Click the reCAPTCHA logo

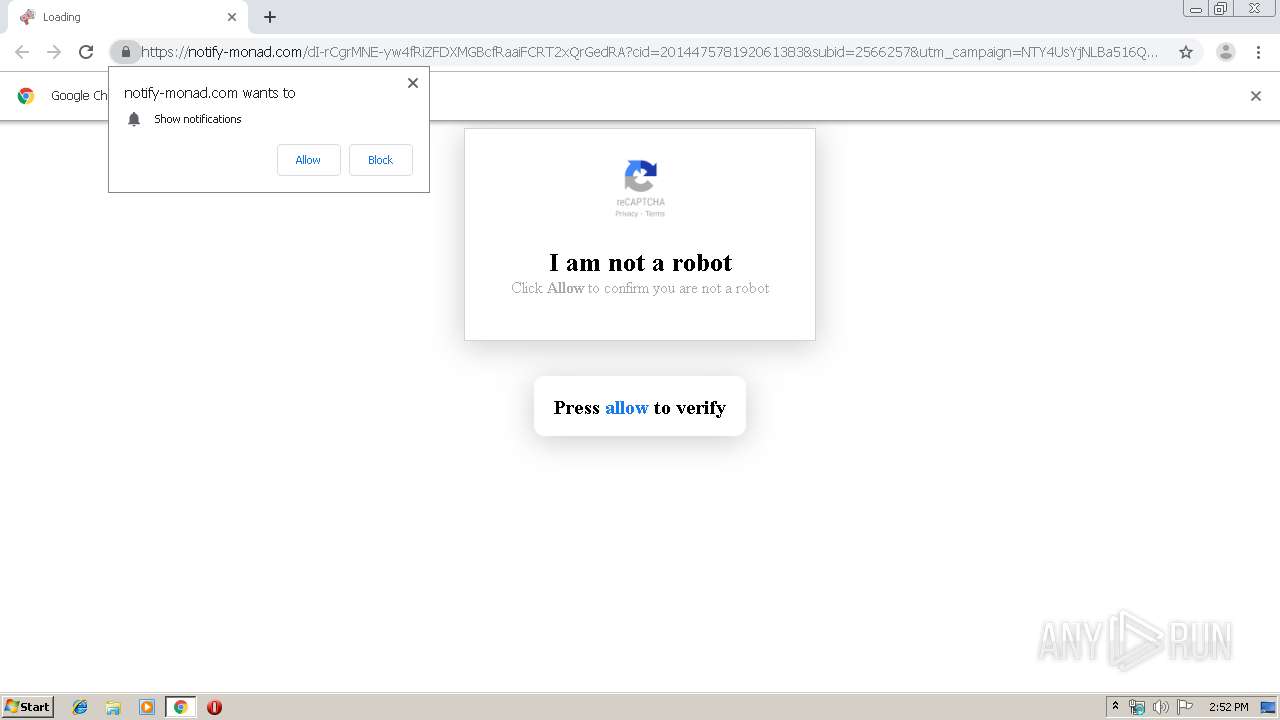pos(640,176)
